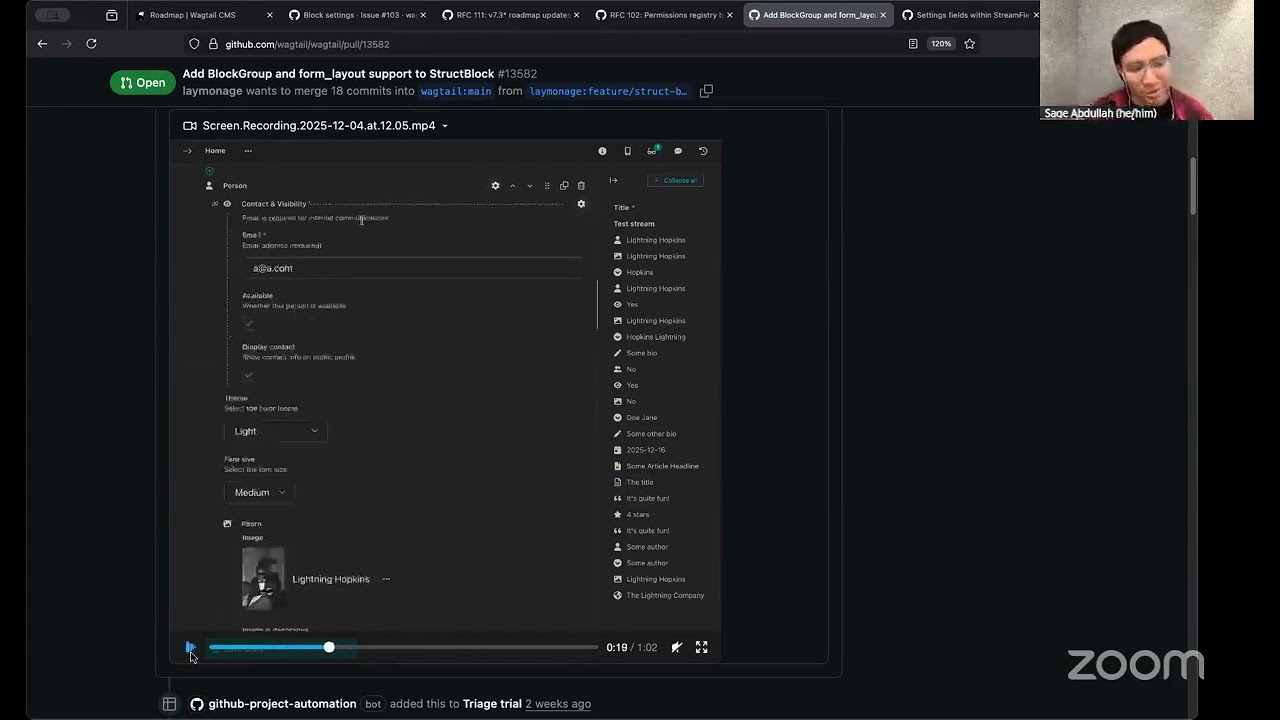
Task: Jump to 'Test stream' minimap heading
Action: point(634,224)
